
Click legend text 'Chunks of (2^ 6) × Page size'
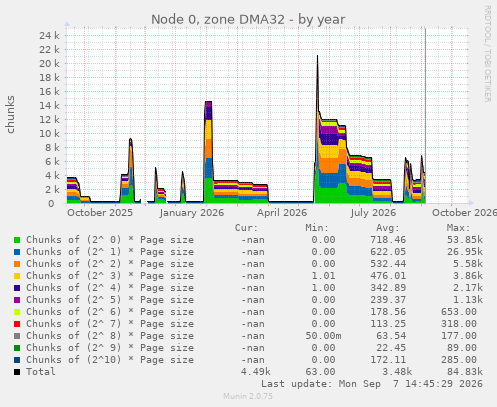[x=110, y=312]
